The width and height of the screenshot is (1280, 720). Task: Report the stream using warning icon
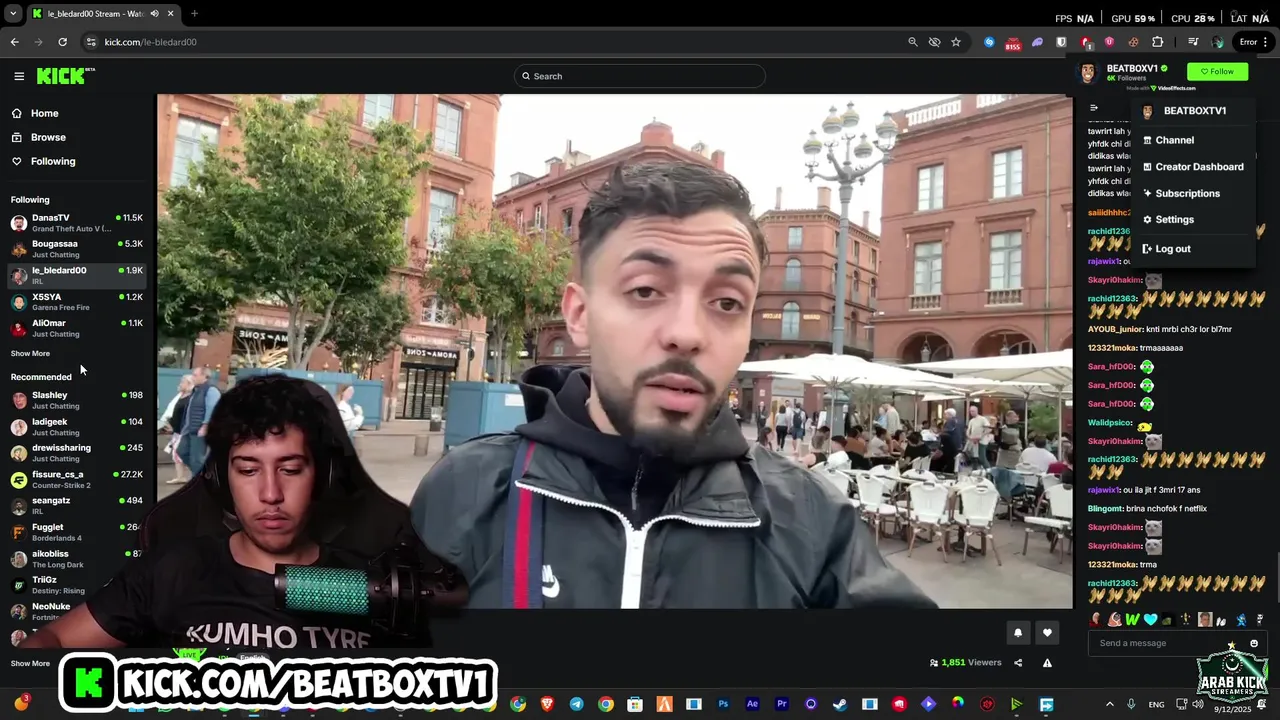1047,662
